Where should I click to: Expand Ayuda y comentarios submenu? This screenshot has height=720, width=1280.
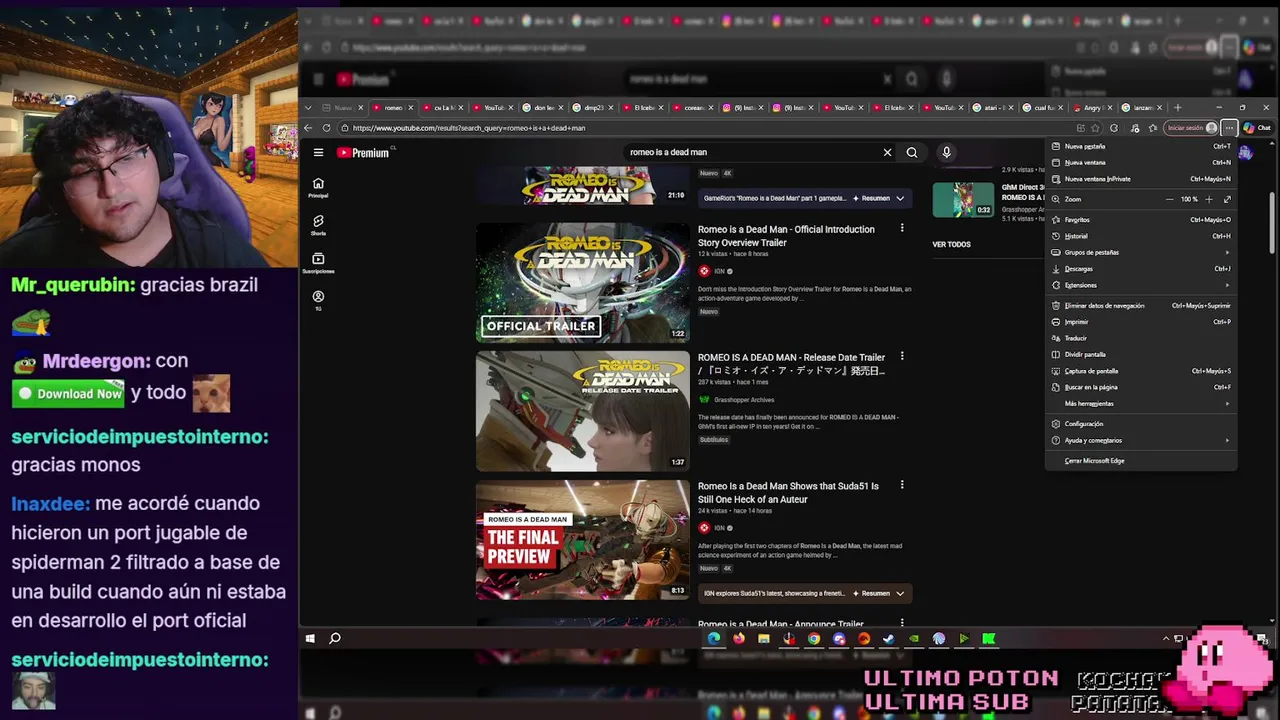(x=1141, y=440)
